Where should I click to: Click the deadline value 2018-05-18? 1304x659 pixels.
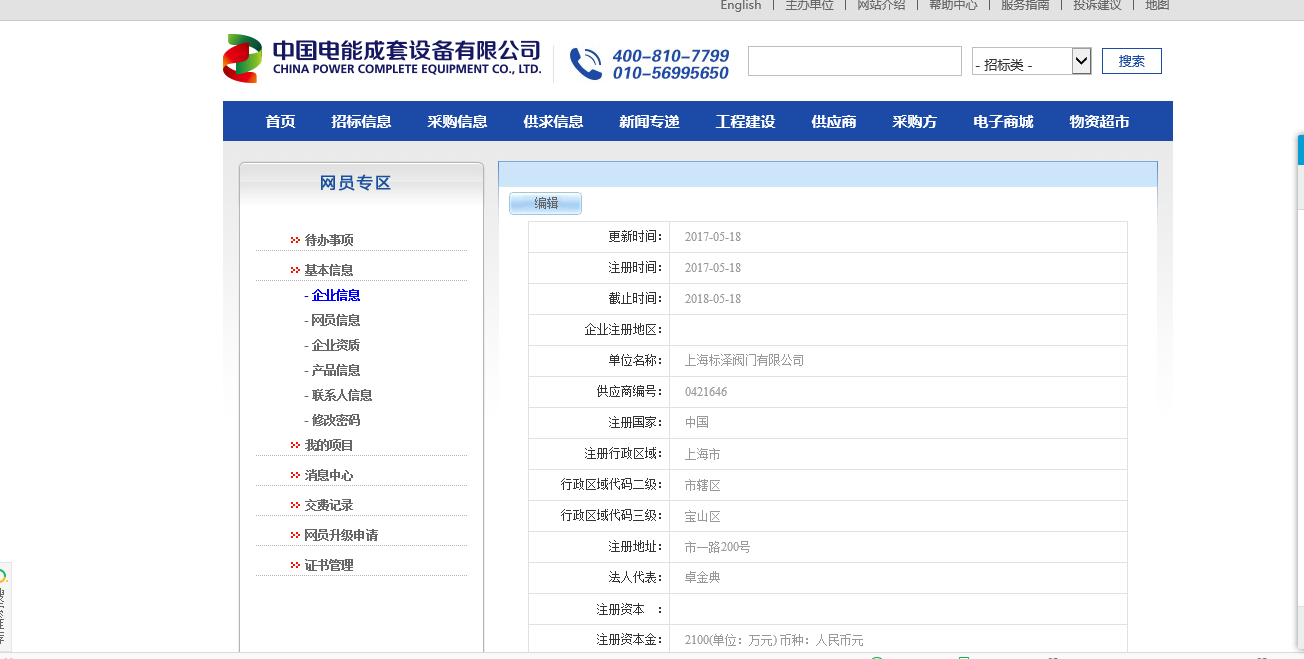[713, 298]
